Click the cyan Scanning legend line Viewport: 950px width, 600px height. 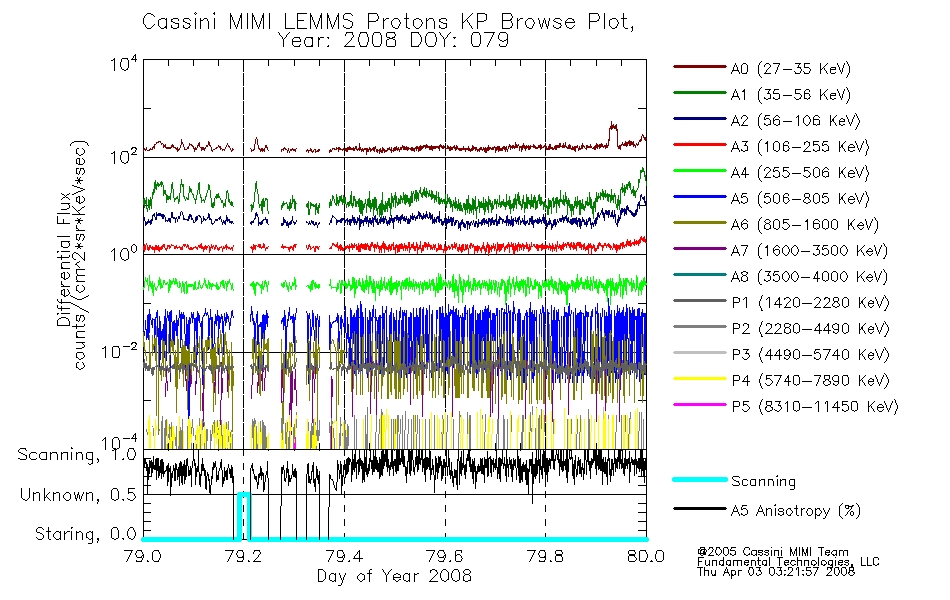(x=700, y=479)
